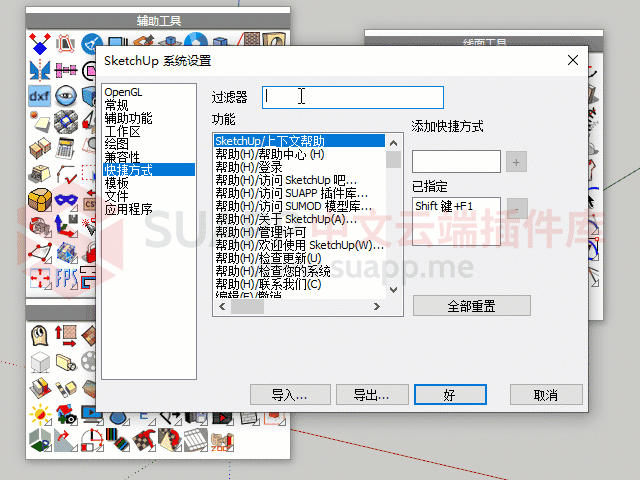Click the calculator icon in the toolbar
The width and height of the screenshot is (640, 480).
click(x=66, y=148)
